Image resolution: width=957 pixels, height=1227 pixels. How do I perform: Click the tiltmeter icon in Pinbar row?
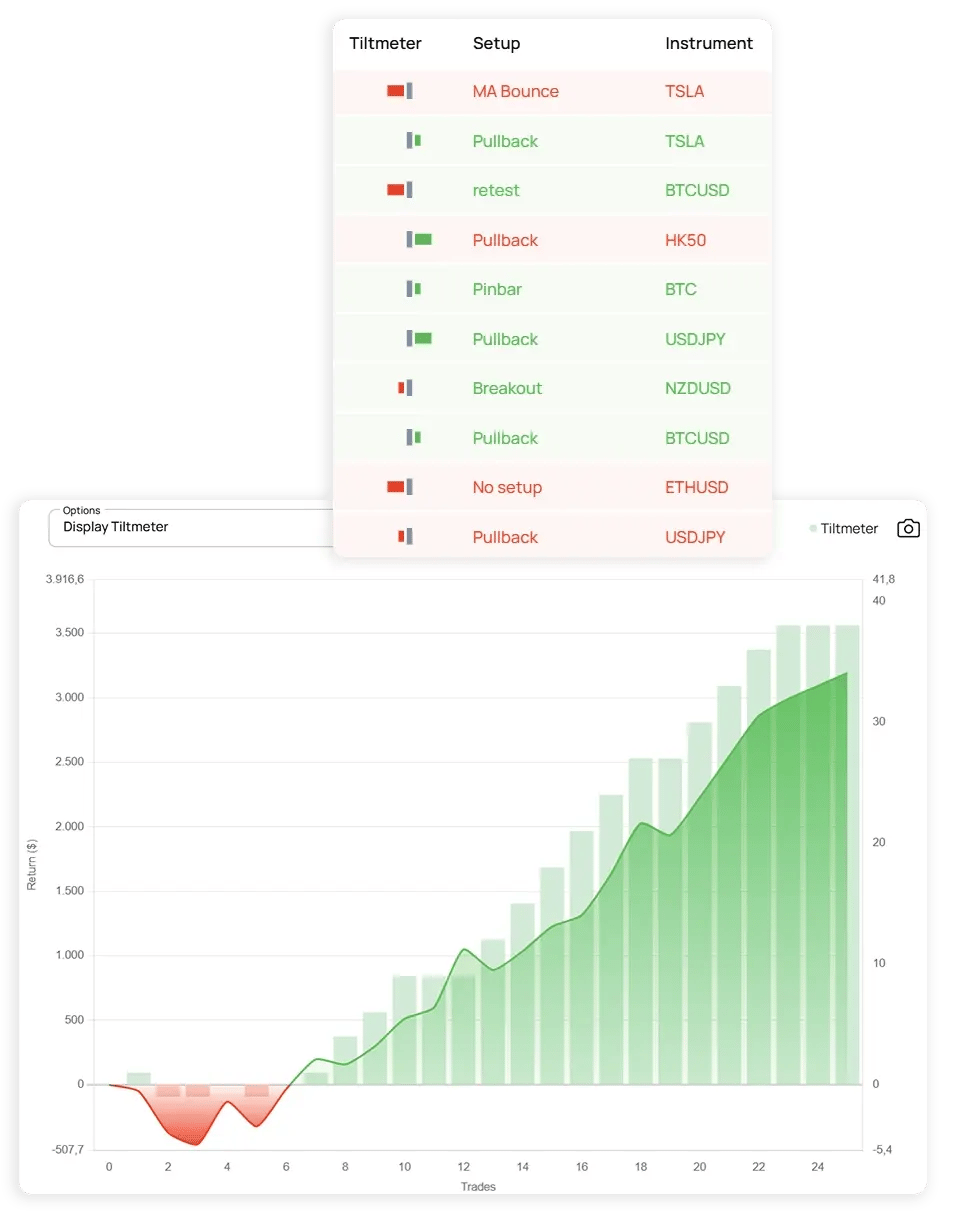413,289
